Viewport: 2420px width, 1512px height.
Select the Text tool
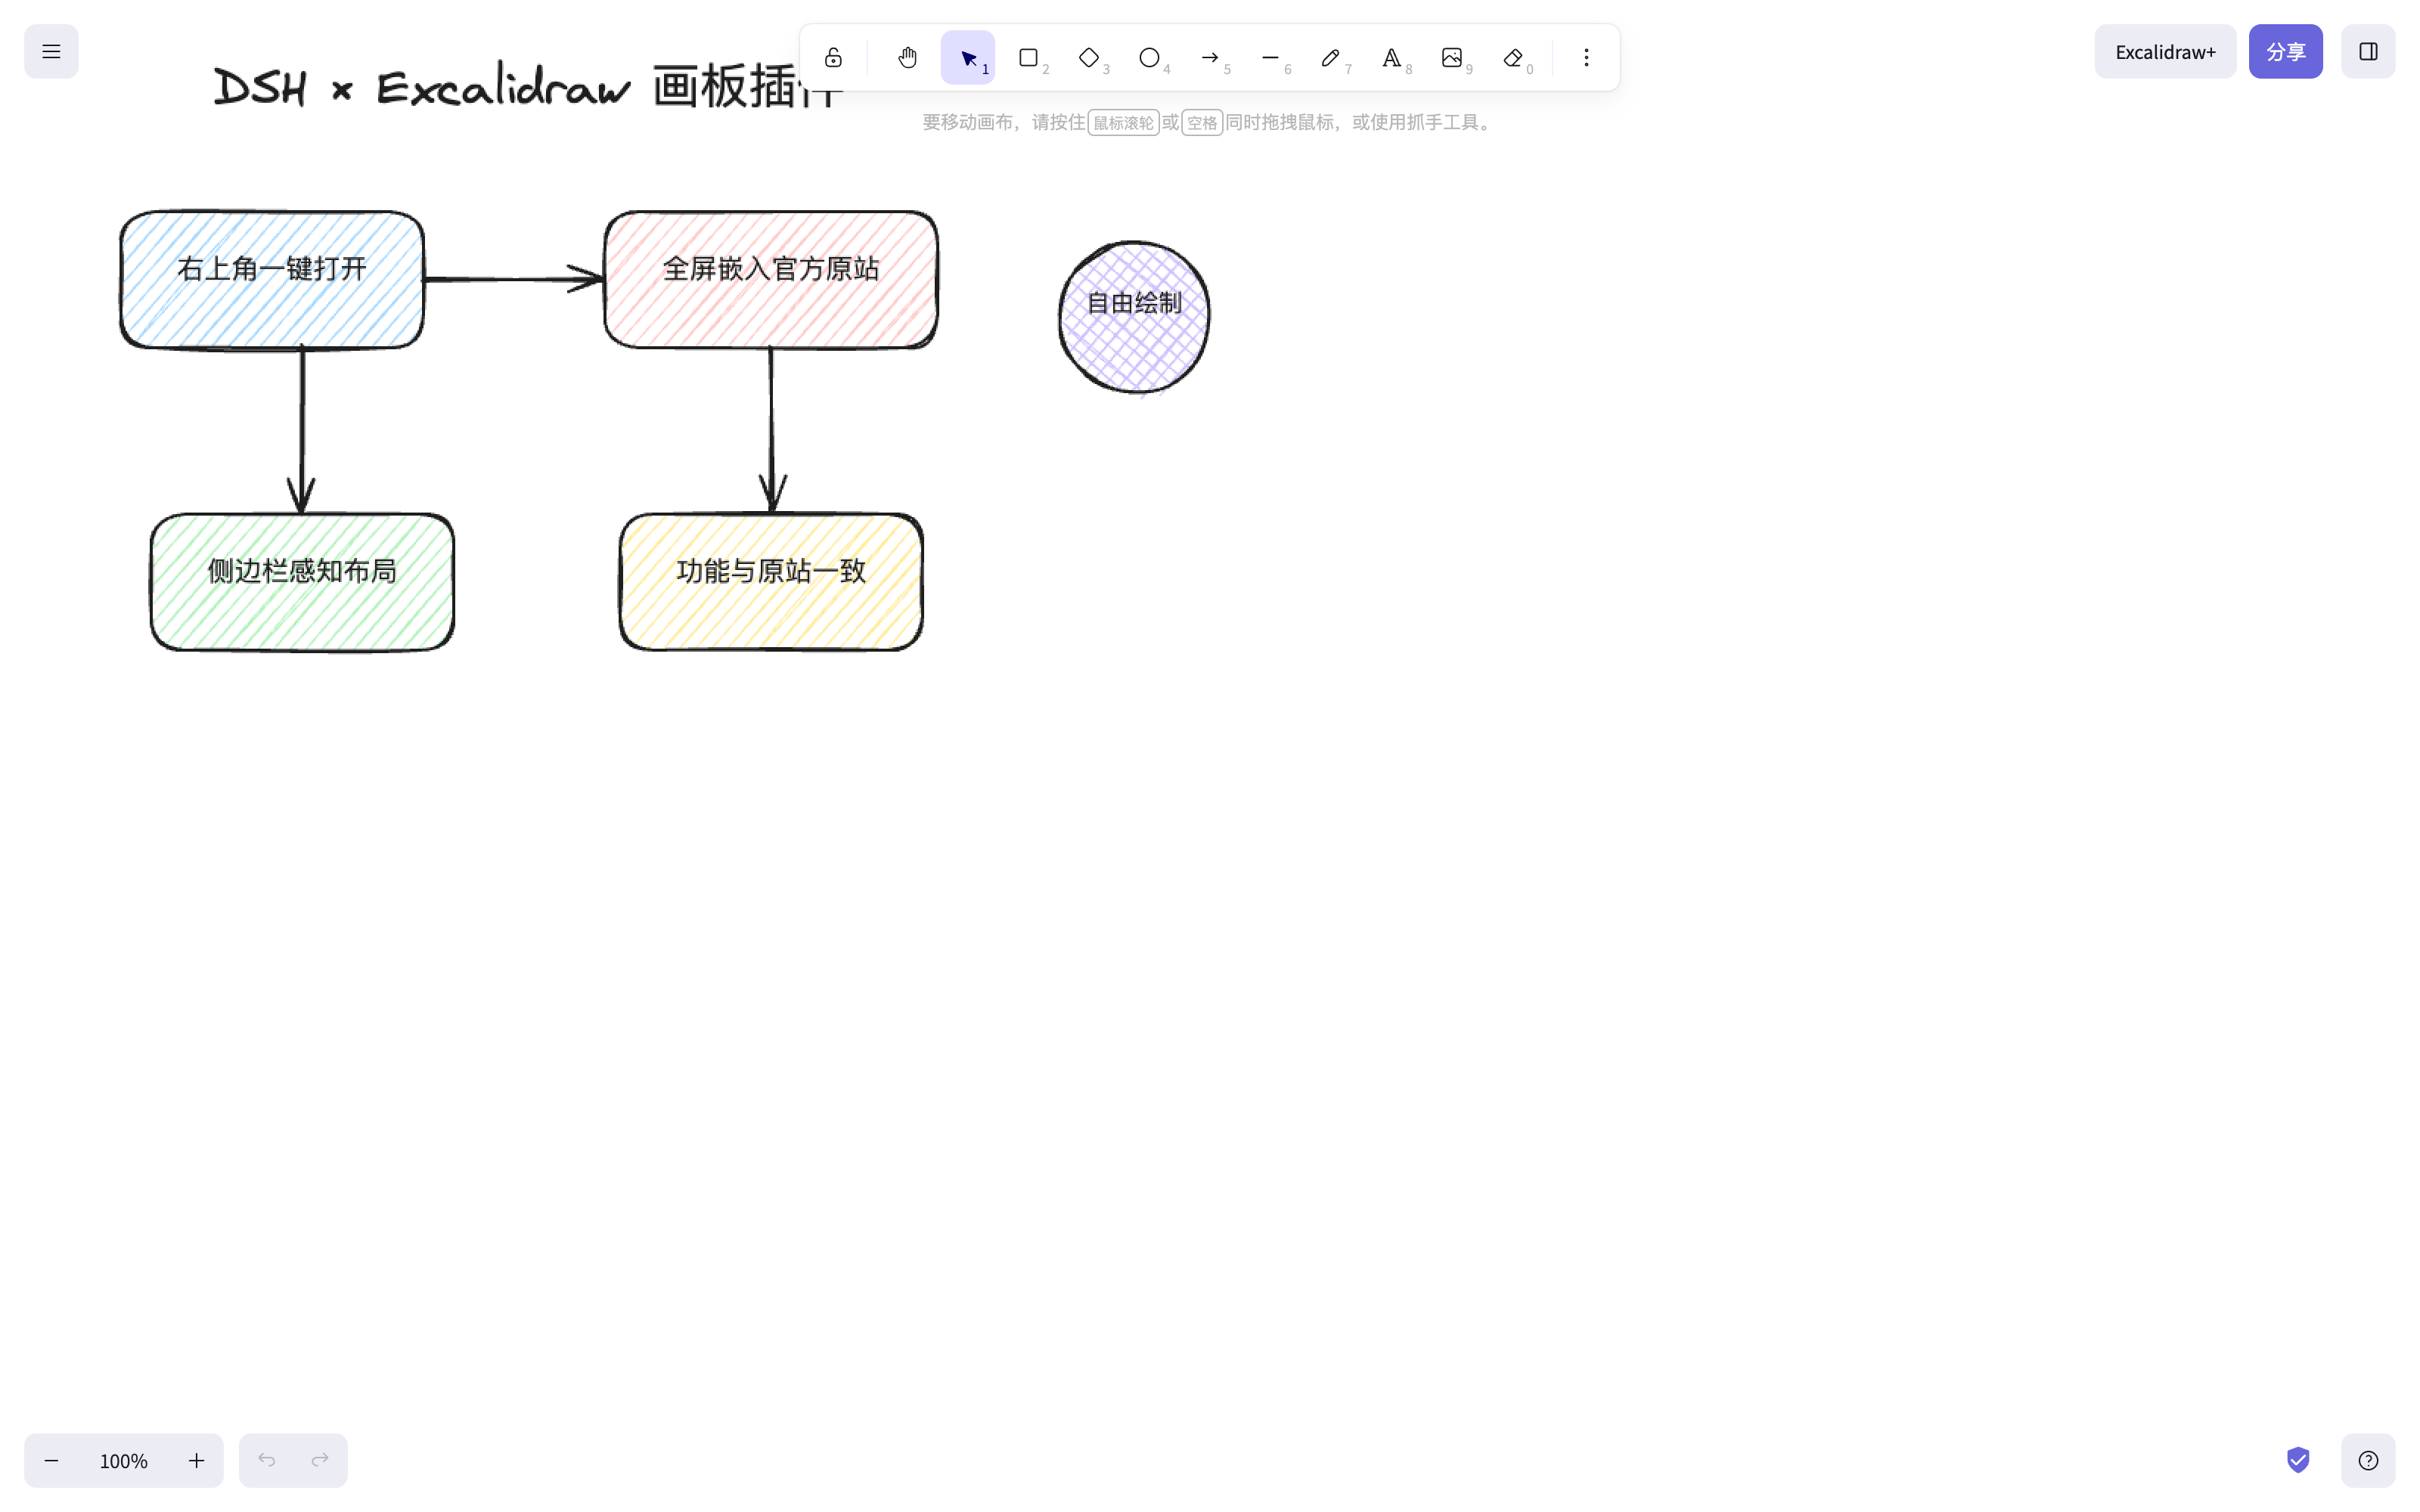1391,58
